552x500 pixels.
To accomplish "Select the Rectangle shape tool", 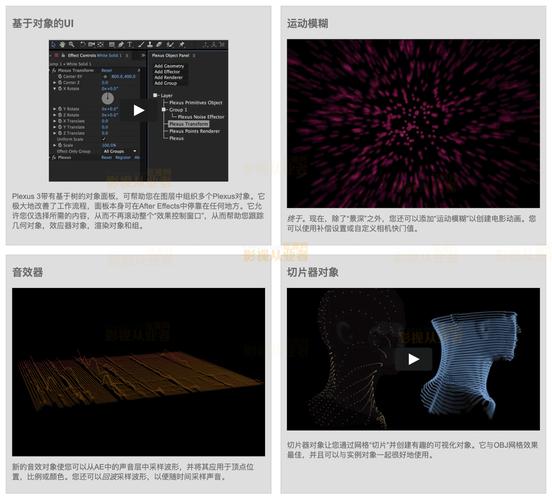I will point(112,44).
